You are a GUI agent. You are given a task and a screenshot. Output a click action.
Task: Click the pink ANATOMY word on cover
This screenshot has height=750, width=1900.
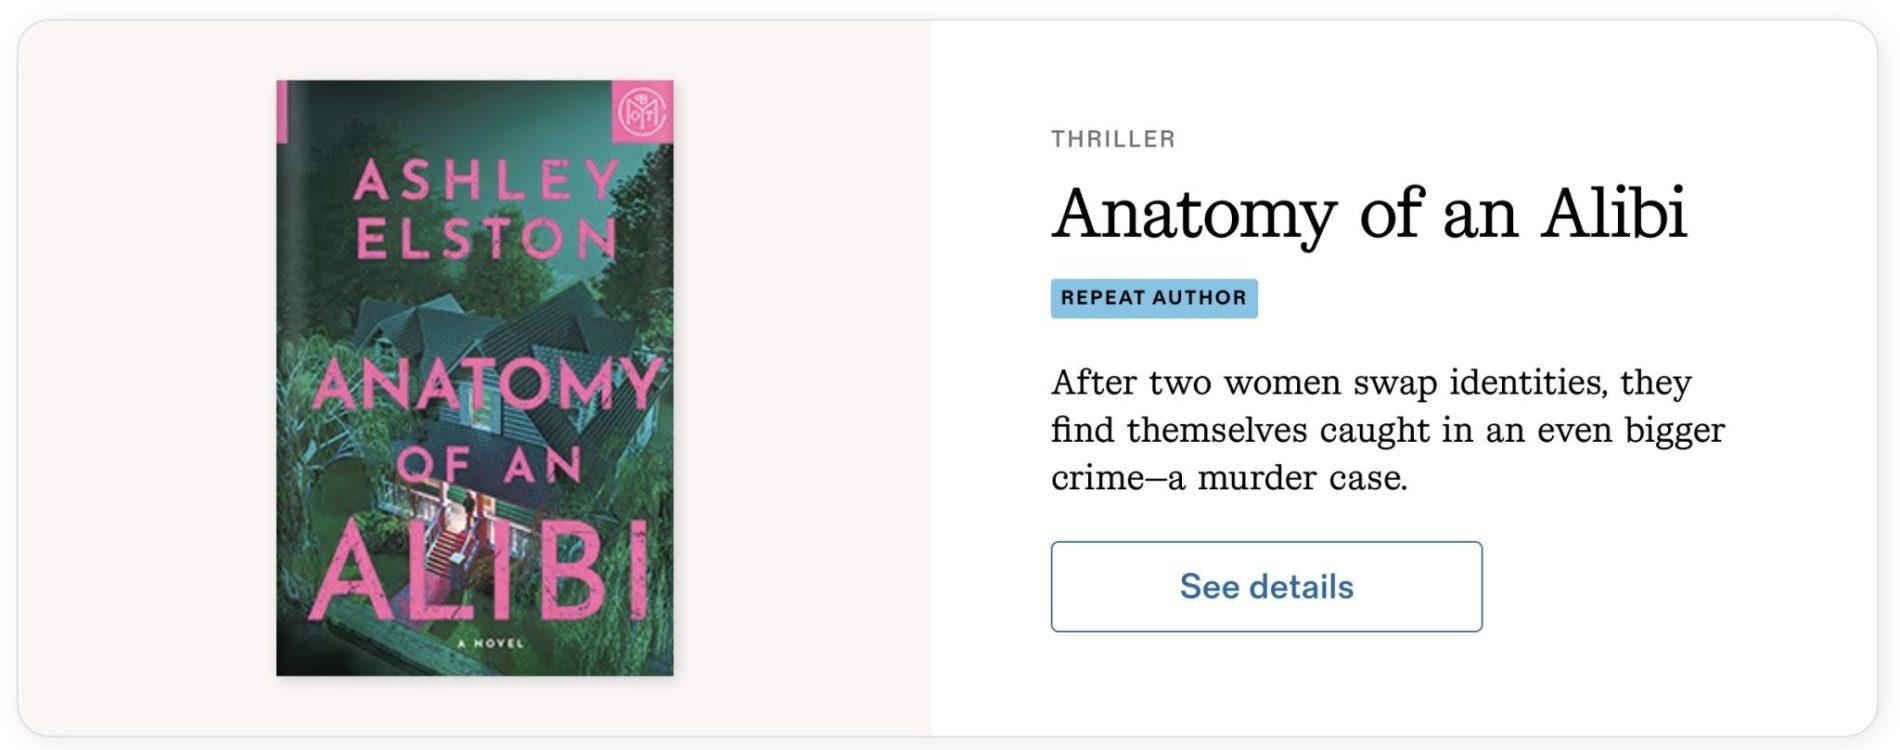(x=485, y=385)
